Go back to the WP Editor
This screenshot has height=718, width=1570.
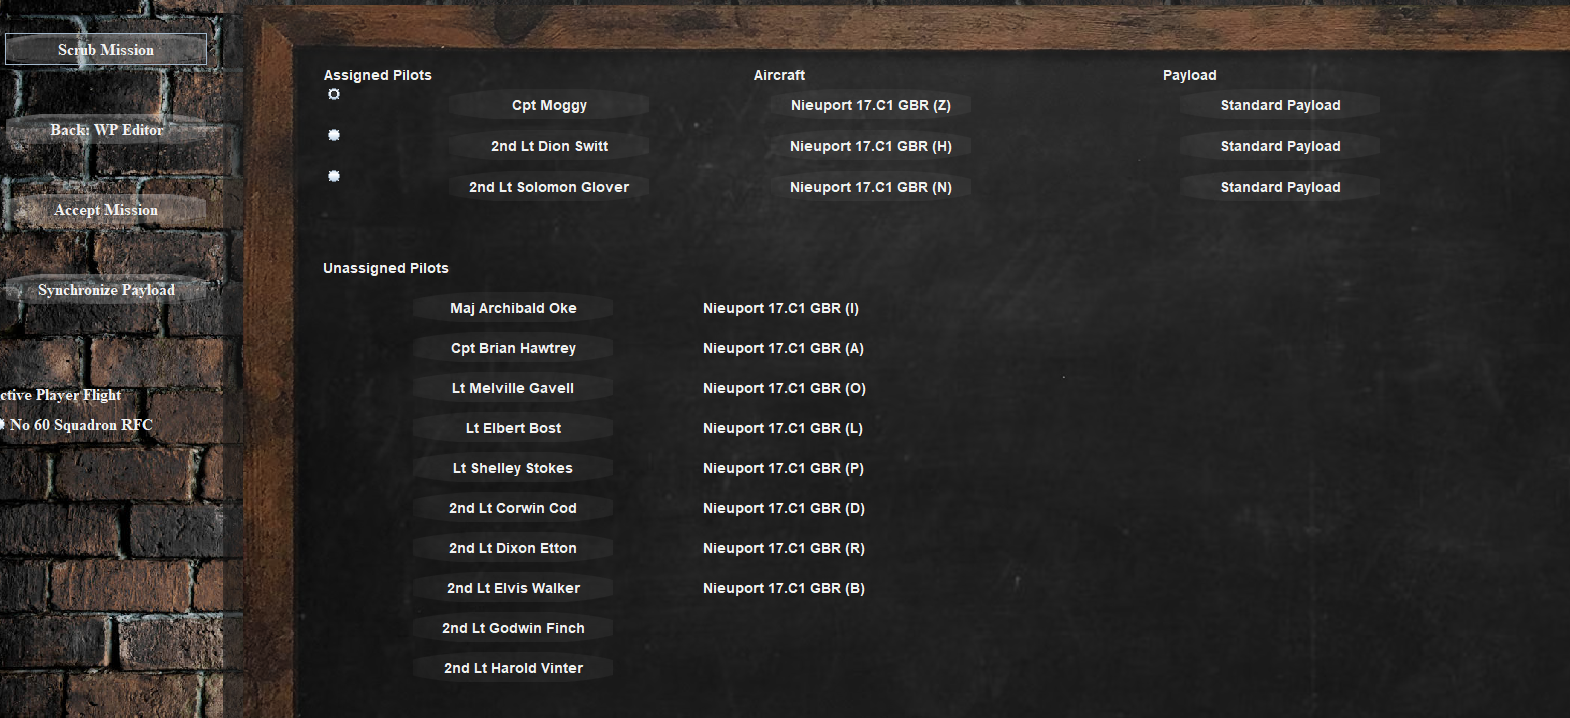point(106,130)
